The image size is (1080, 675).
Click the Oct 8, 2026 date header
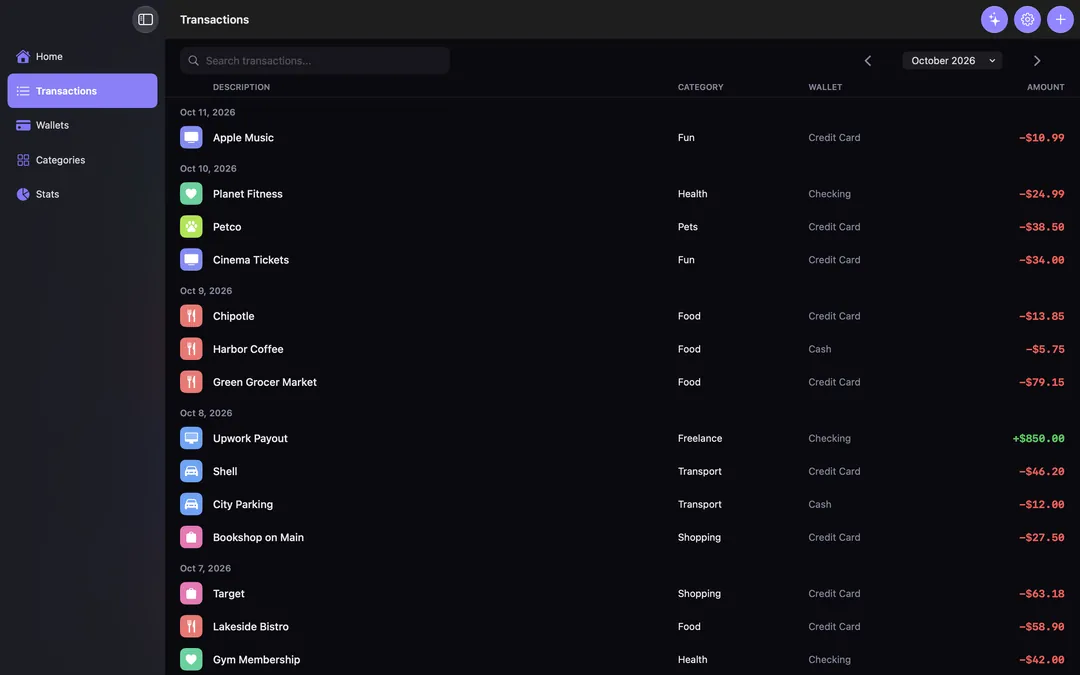tap(206, 413)
